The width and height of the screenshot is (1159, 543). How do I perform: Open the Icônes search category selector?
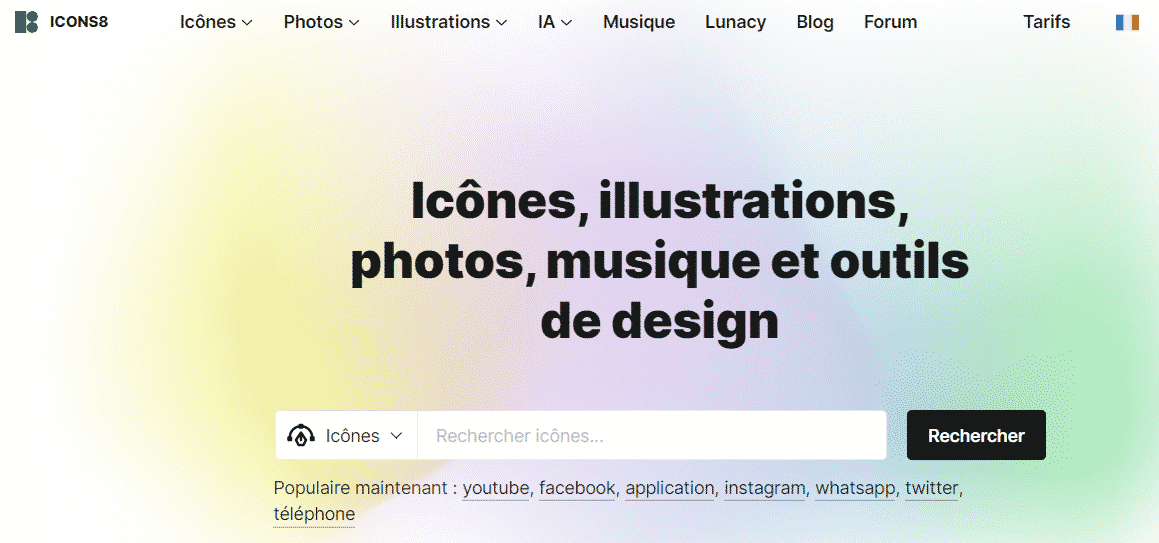coord(347,436)
